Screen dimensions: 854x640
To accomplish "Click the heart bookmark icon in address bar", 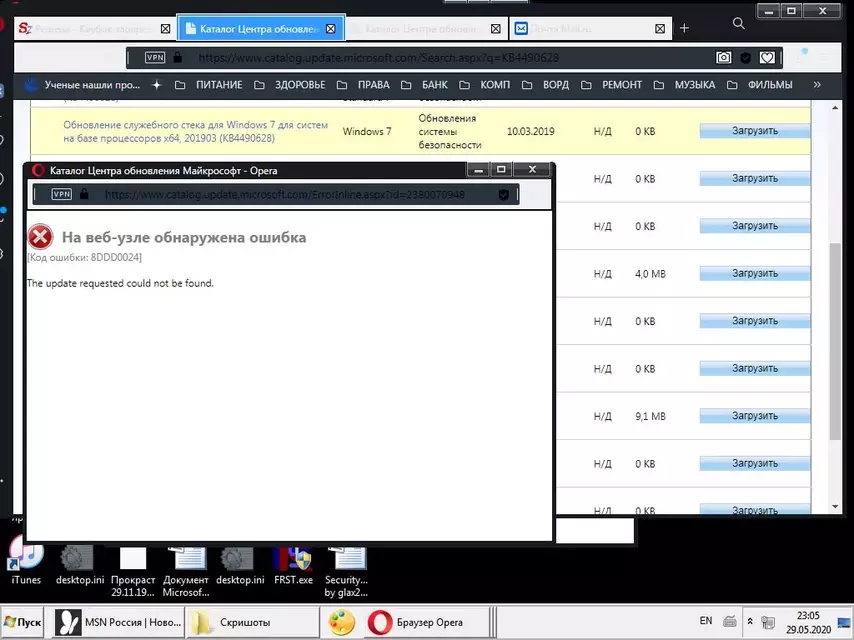I will click(767, 57).
